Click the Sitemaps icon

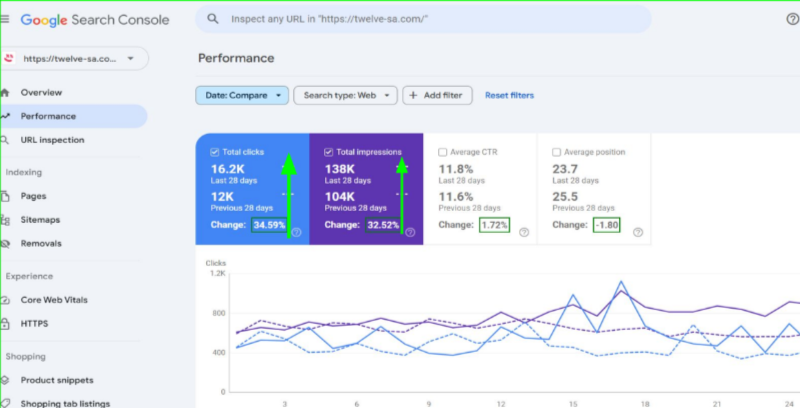click(5, 220)
